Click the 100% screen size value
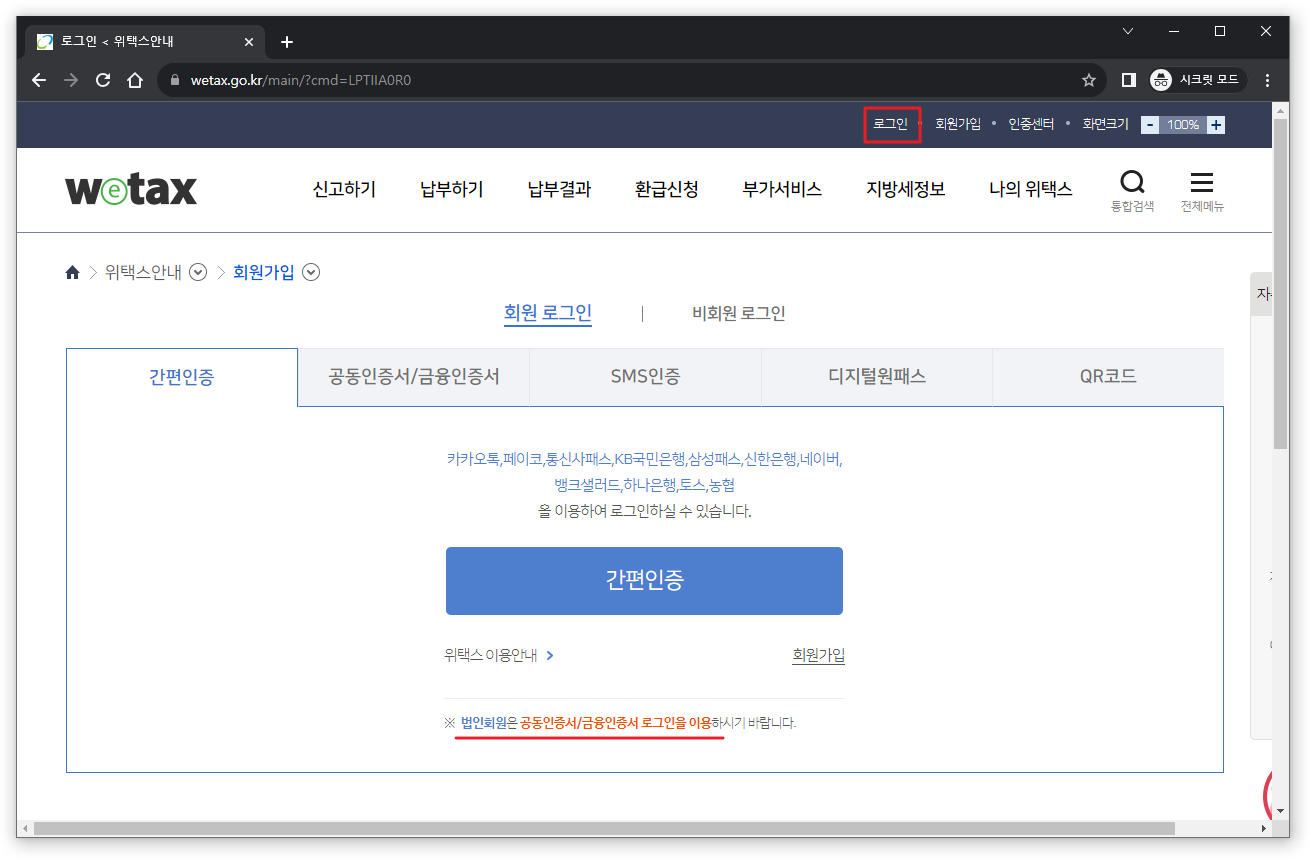 [1183, 125]
